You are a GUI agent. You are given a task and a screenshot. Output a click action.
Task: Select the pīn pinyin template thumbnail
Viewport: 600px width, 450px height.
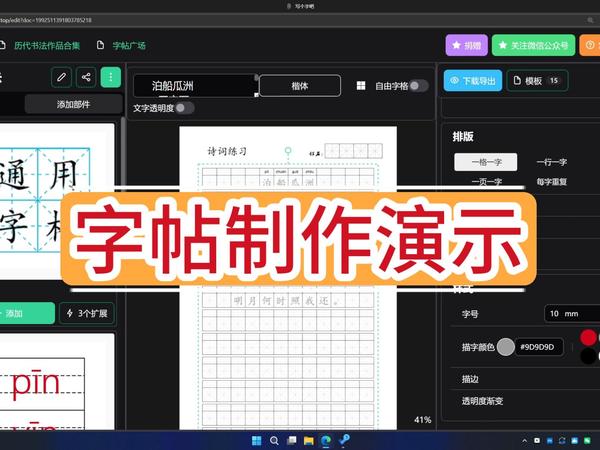[57, 382]
